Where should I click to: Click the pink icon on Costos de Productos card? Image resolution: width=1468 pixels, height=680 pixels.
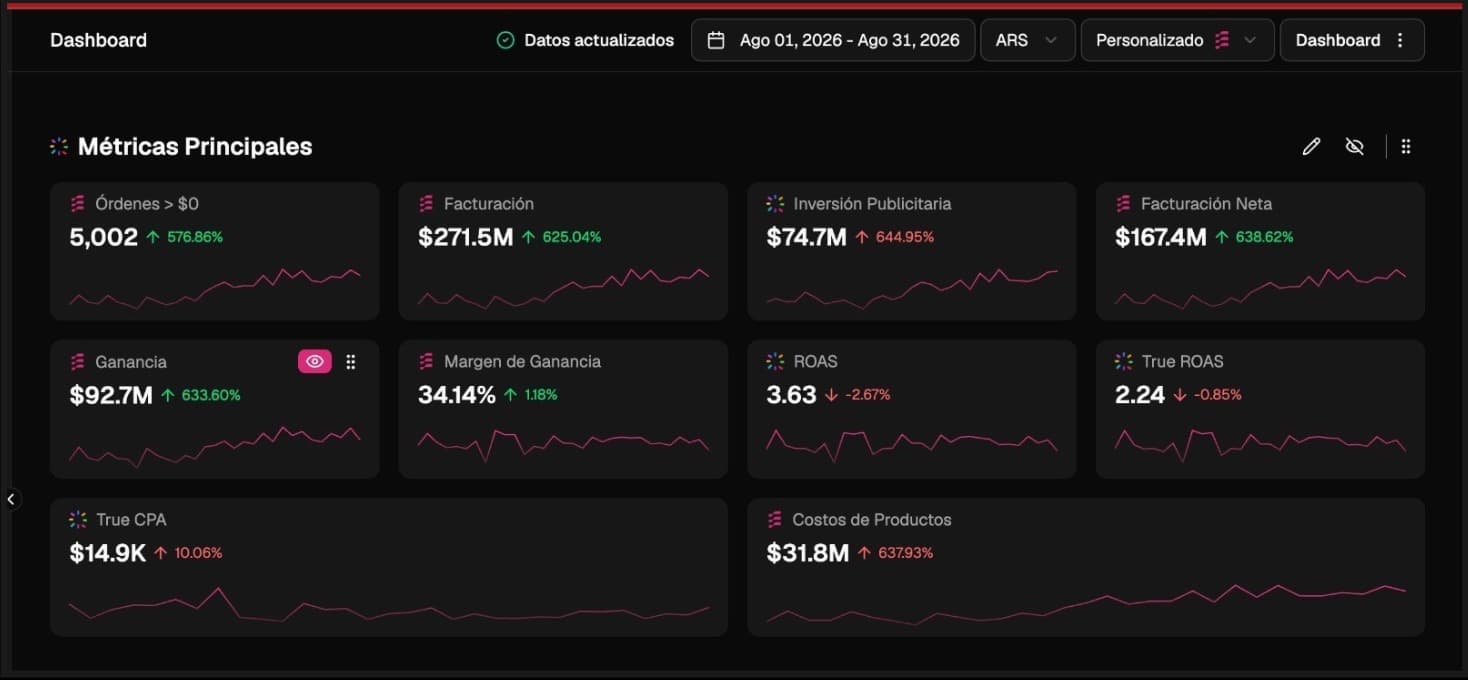[x=775, y=520]
